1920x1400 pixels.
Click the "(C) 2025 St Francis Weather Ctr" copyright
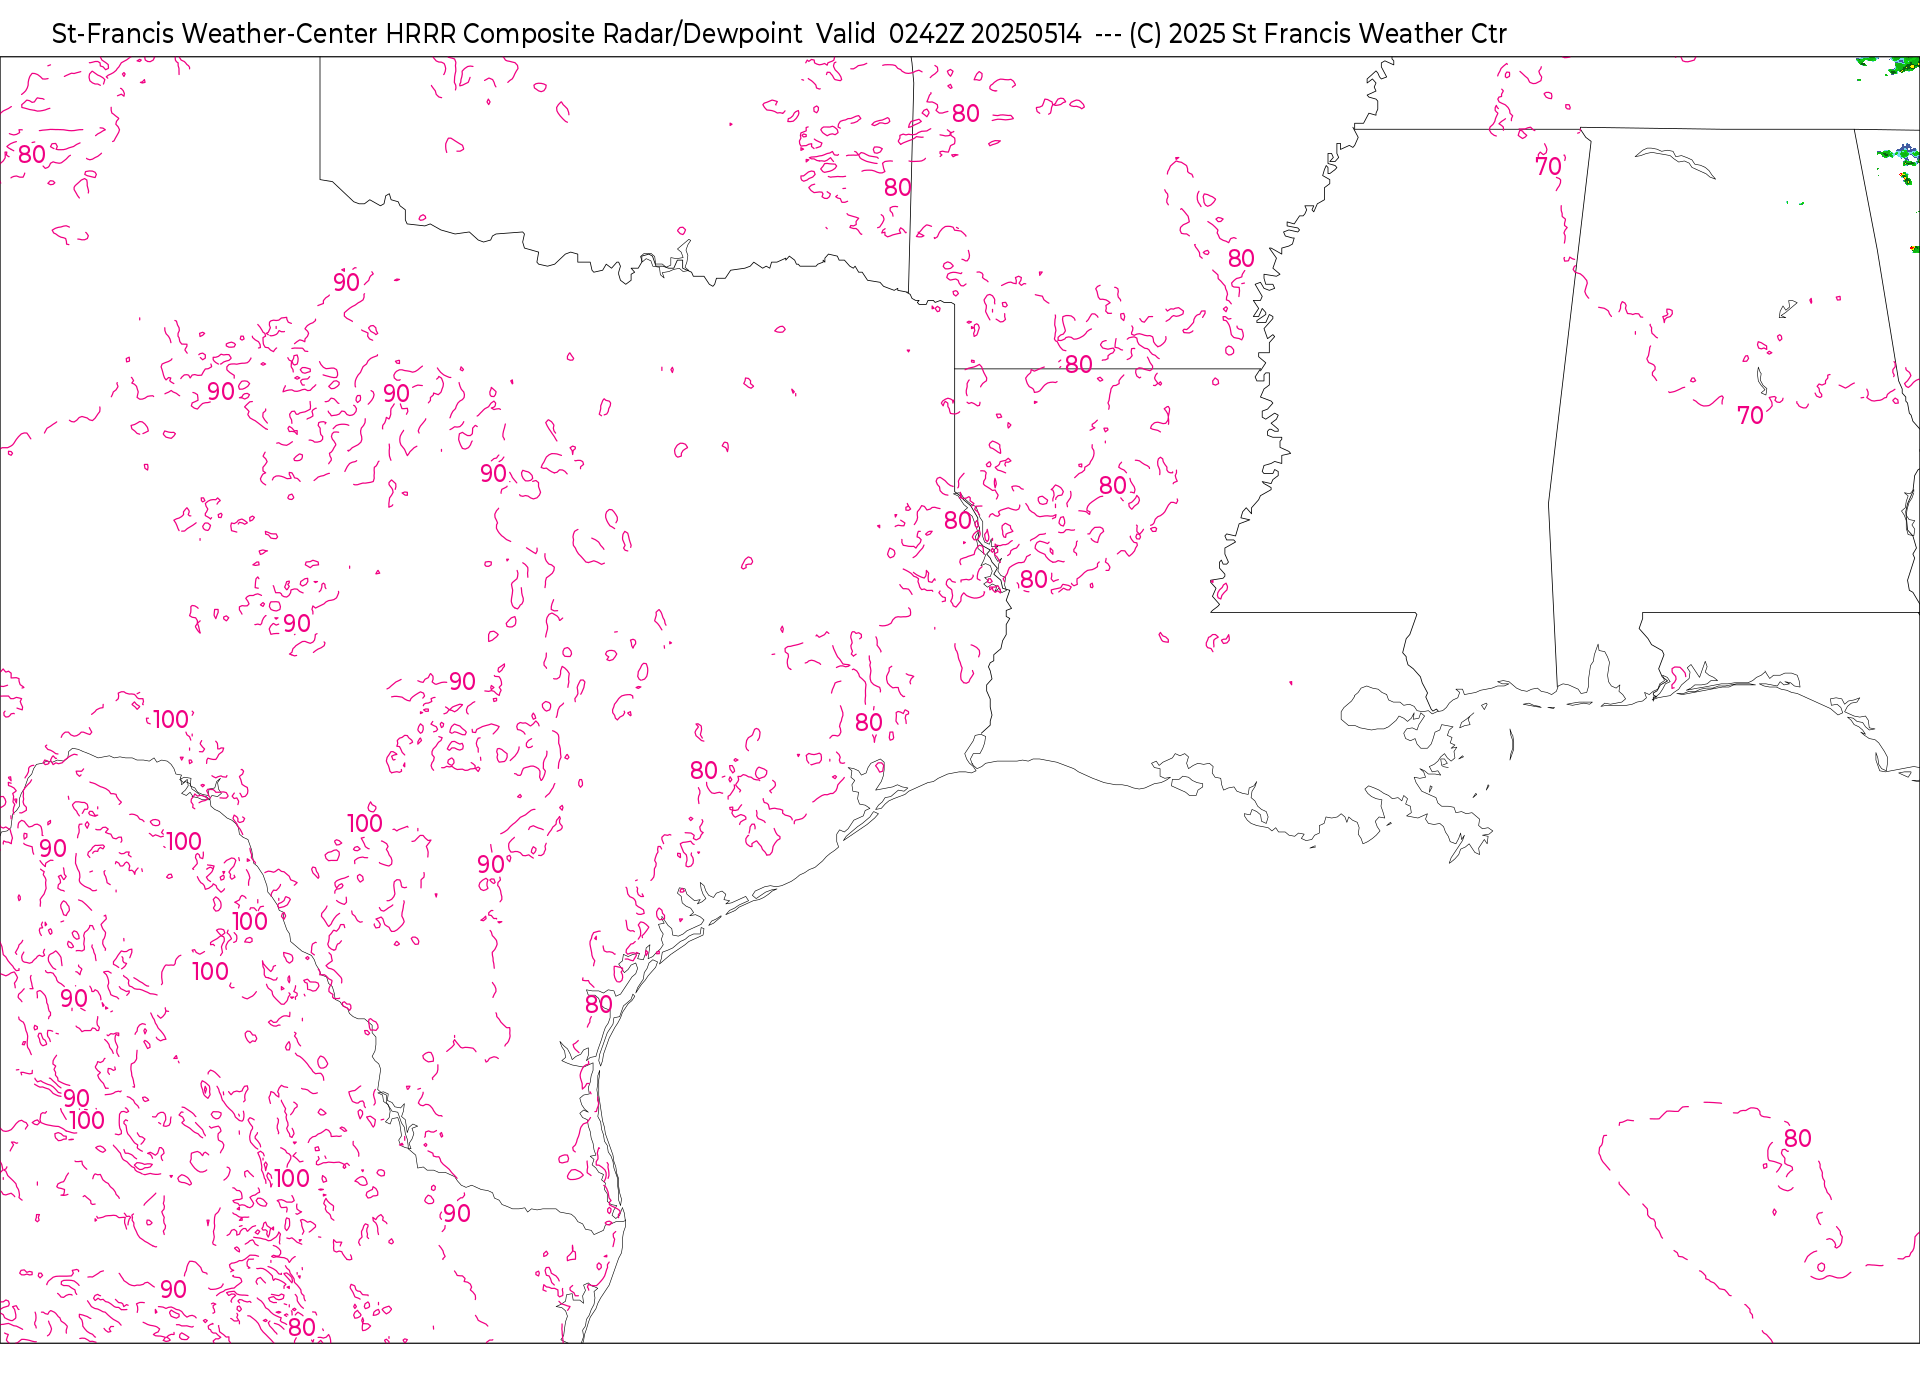point(1317,34)
